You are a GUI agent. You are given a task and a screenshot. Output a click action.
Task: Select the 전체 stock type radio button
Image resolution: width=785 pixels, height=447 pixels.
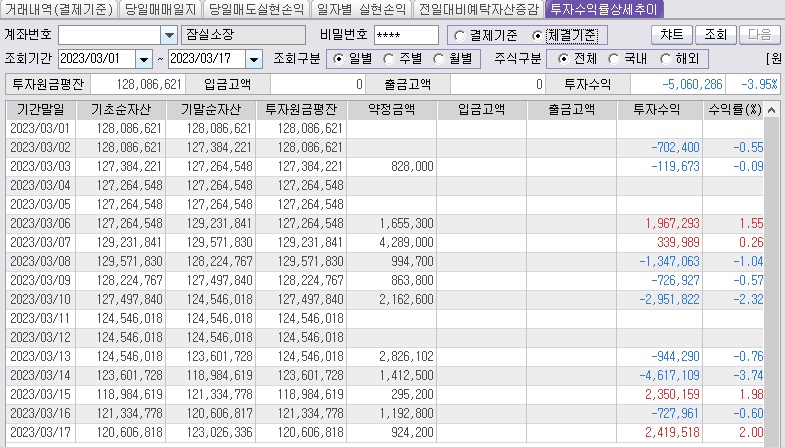(x=563, y=59)
